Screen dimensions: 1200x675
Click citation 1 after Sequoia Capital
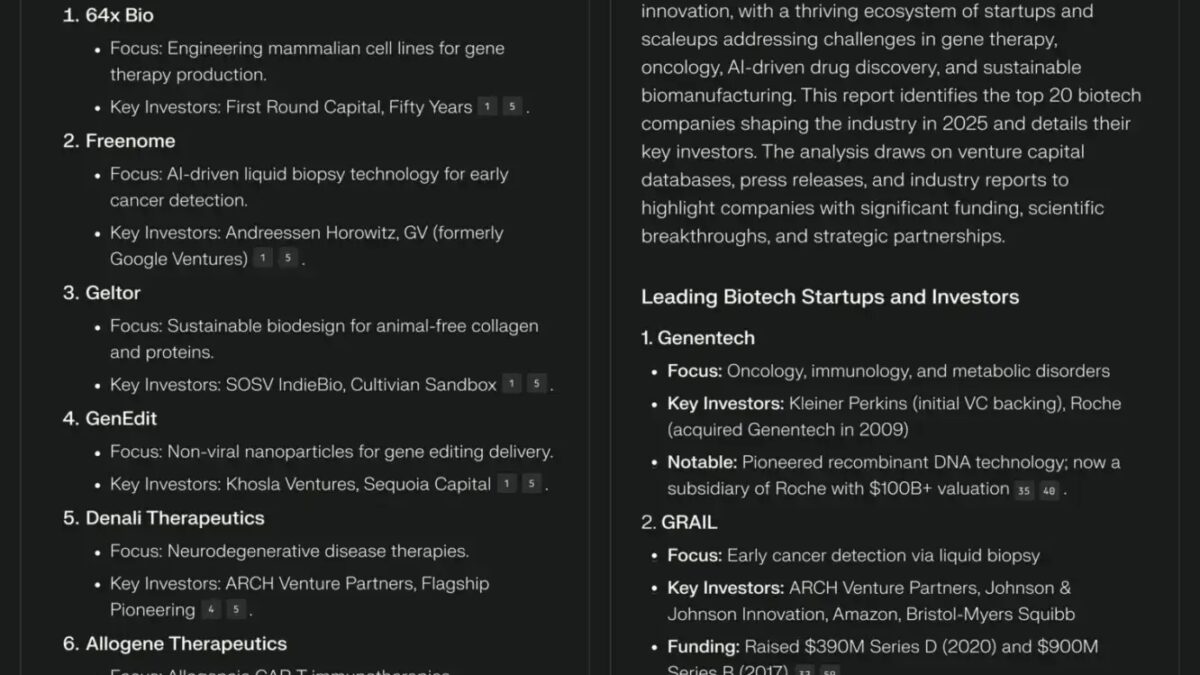506,484
